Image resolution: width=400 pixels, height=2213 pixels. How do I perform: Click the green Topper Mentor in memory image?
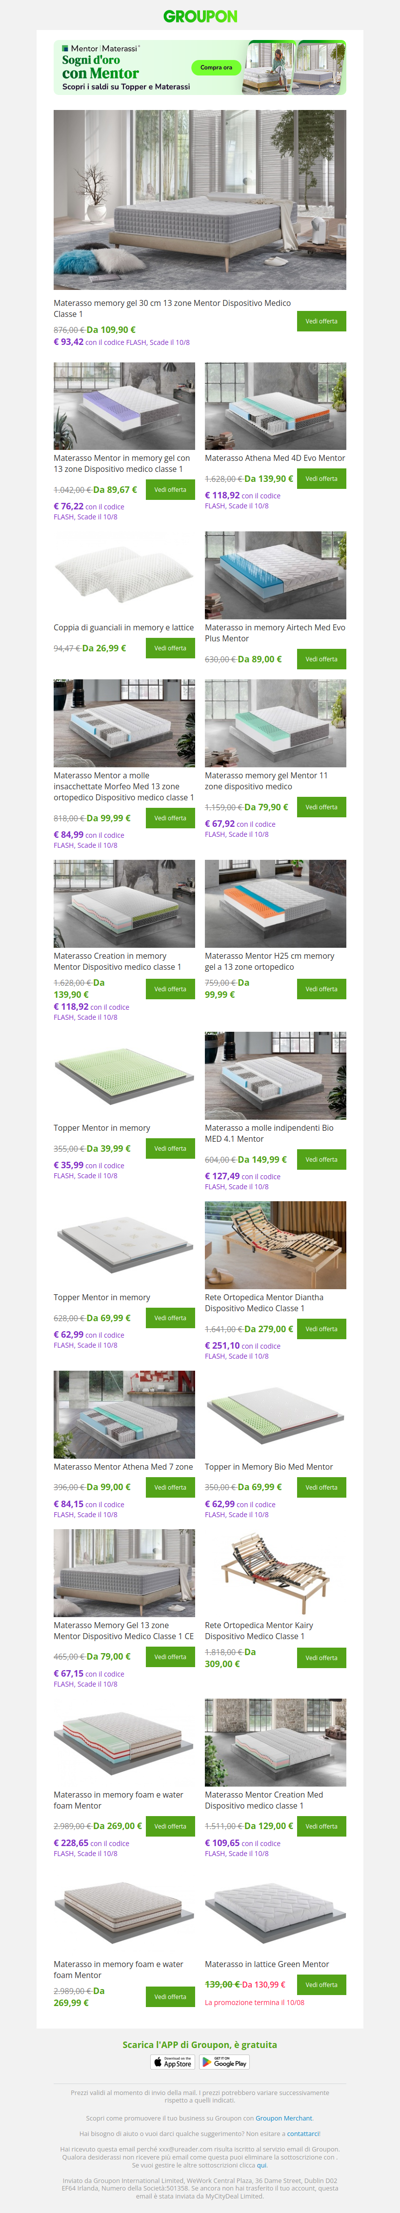[x=124, y=1075]
